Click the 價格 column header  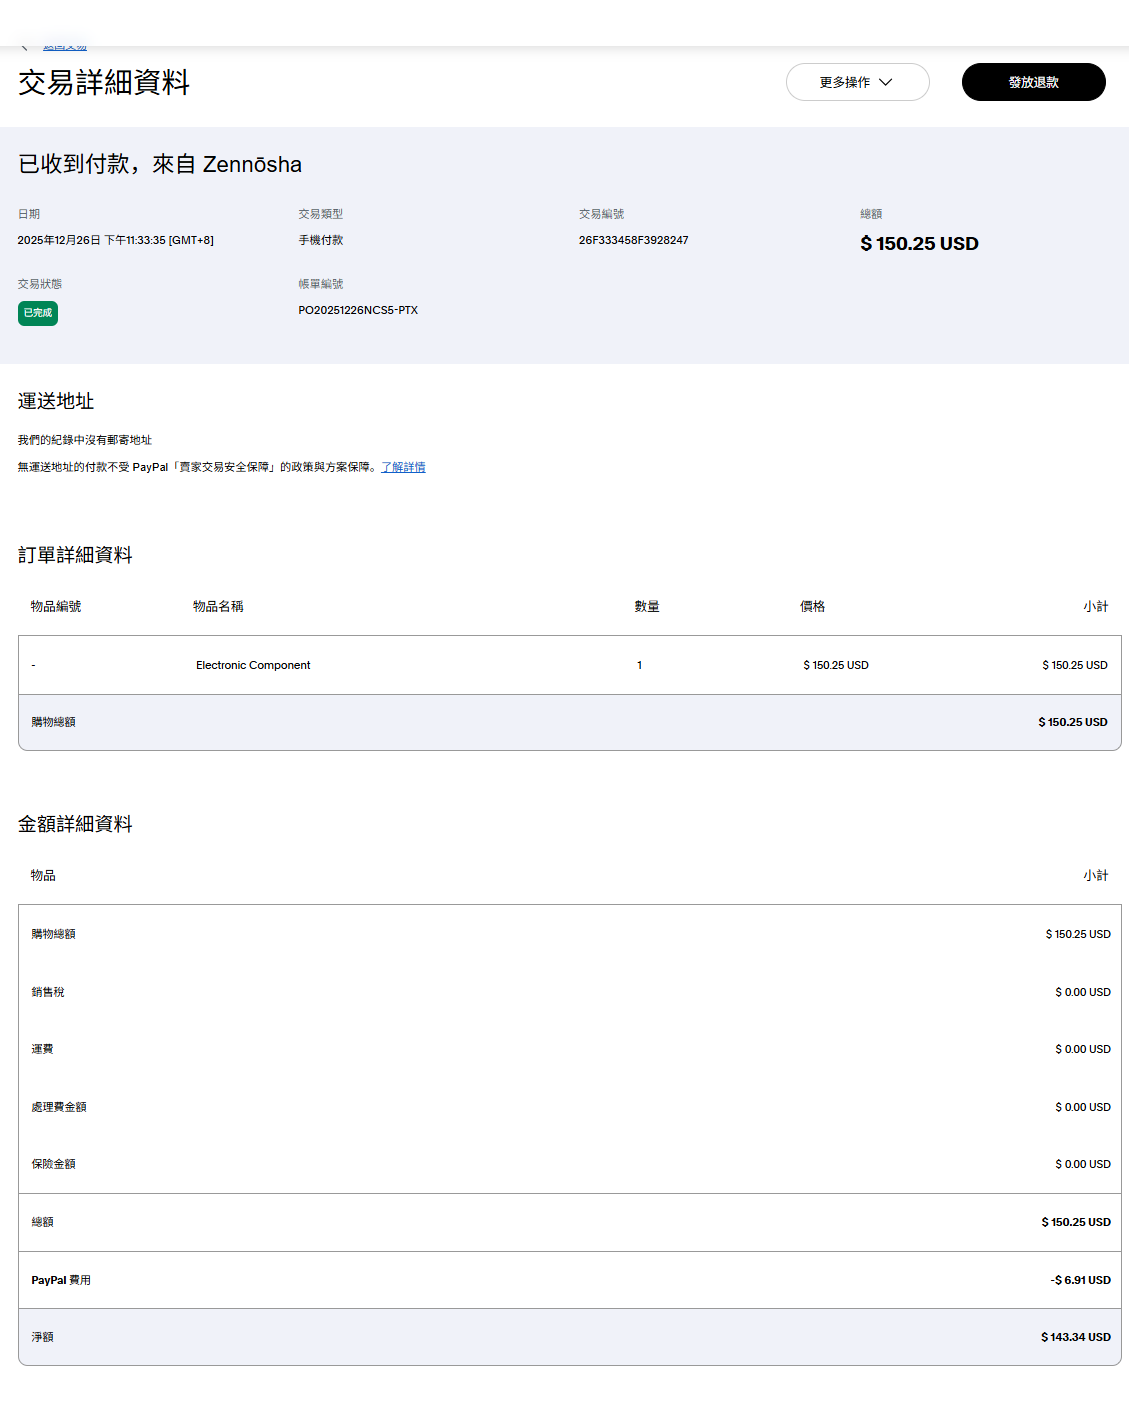coord(812,606)
